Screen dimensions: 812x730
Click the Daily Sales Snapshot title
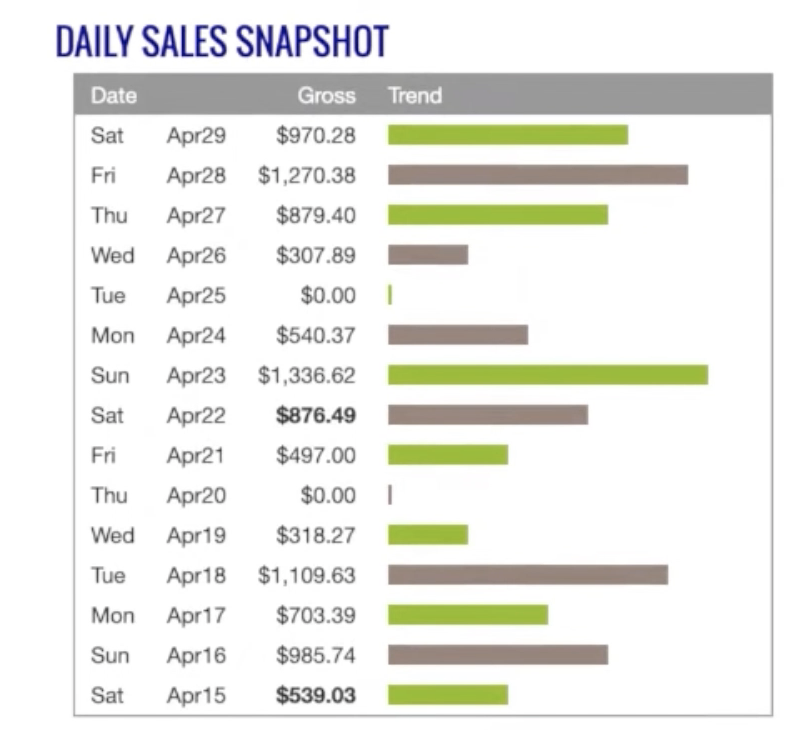pyautogui.click(x=221, y=42)
